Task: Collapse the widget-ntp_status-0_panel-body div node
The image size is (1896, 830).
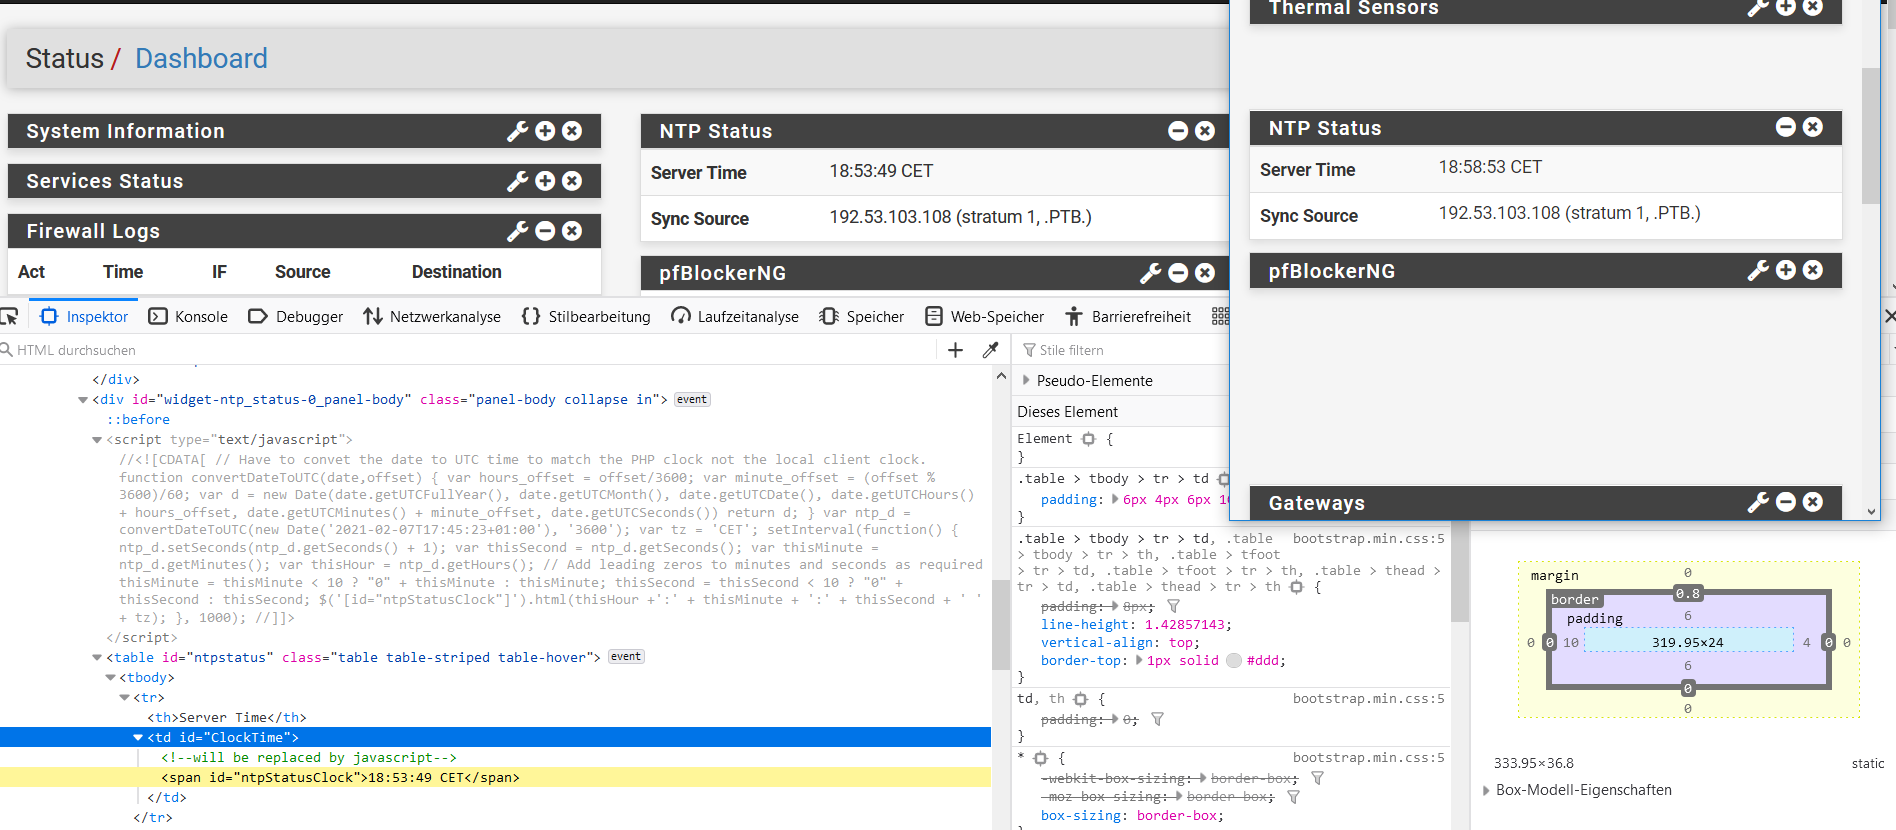Action: (83, 399)
